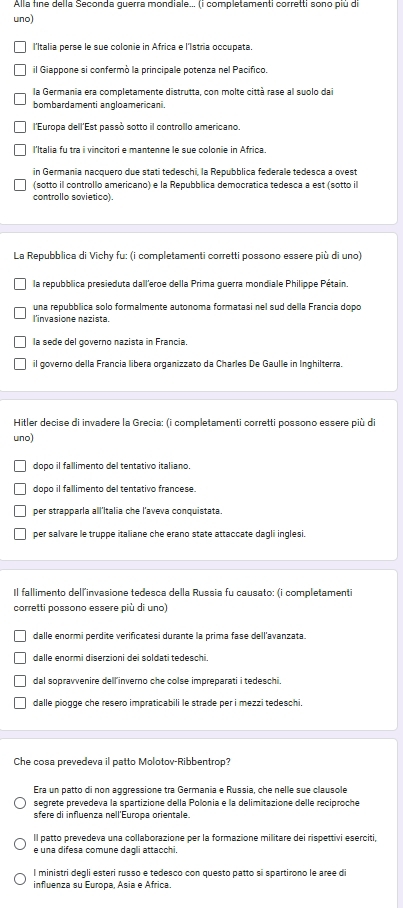Tick 'dalle enormi diserzioni dei soldati tedeschi'
The height and width of the screenshot is (908, 403).
pyautogui.click(x=20, y=658)
